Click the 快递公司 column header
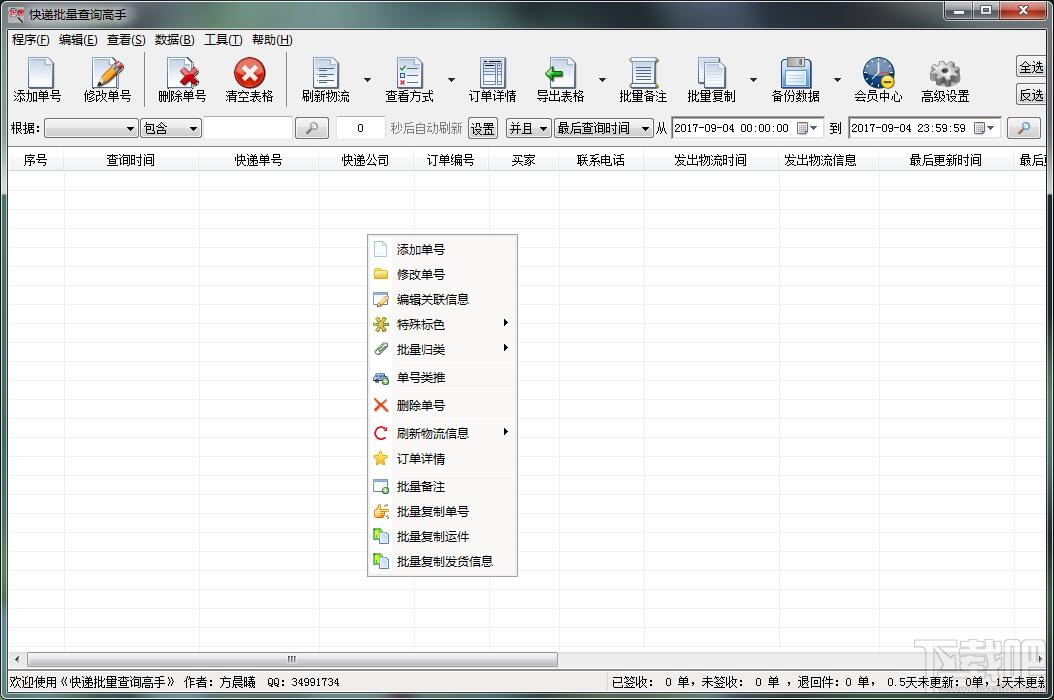This screenshot has width=1054, height=700. pyautogui.click(x=366, y=160)
